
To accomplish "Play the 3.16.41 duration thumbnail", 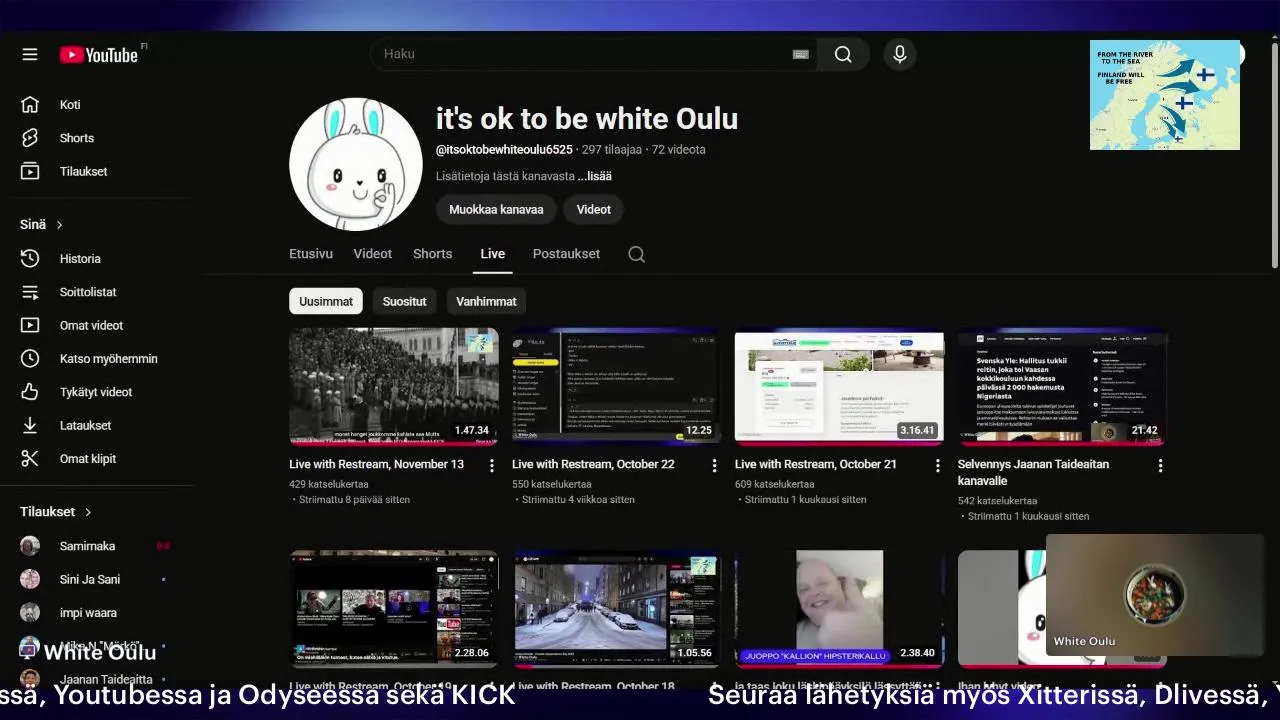I will tap(840, 386).
